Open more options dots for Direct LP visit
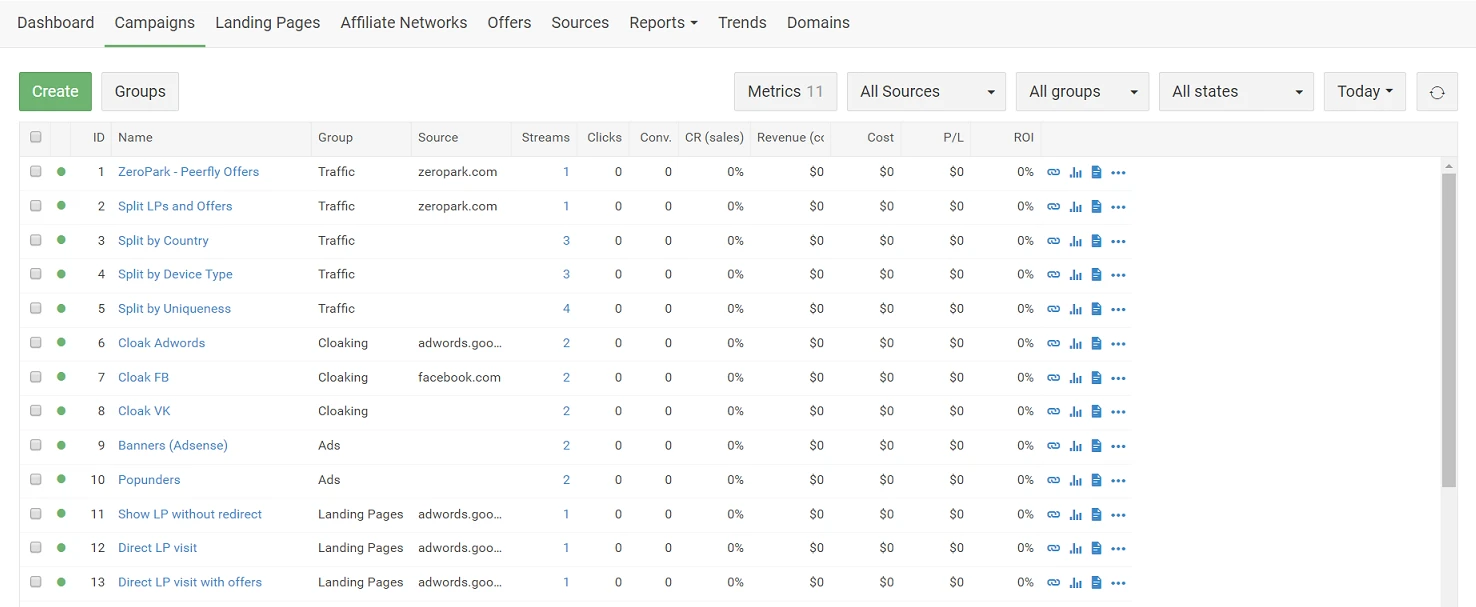 tap(1118, 549)
